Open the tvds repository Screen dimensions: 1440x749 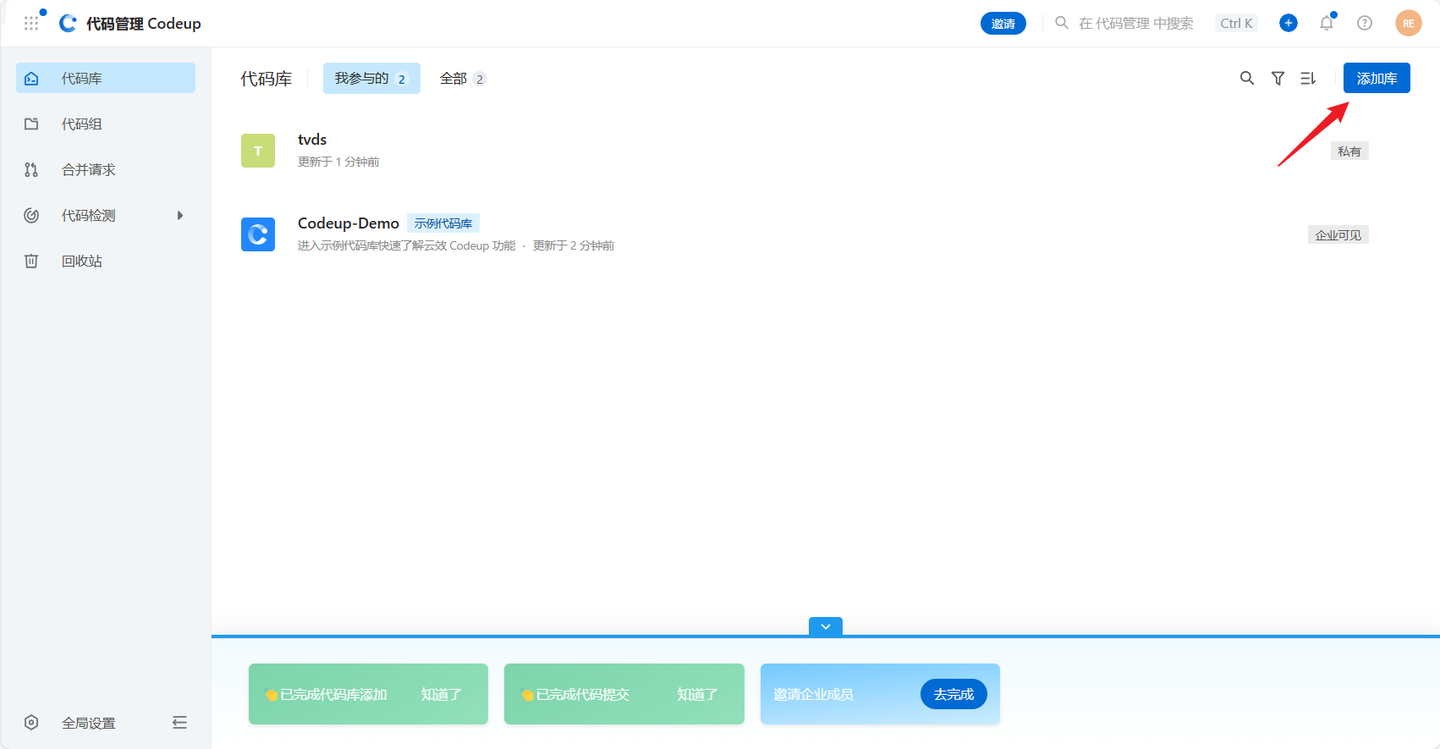pos(312,139)
